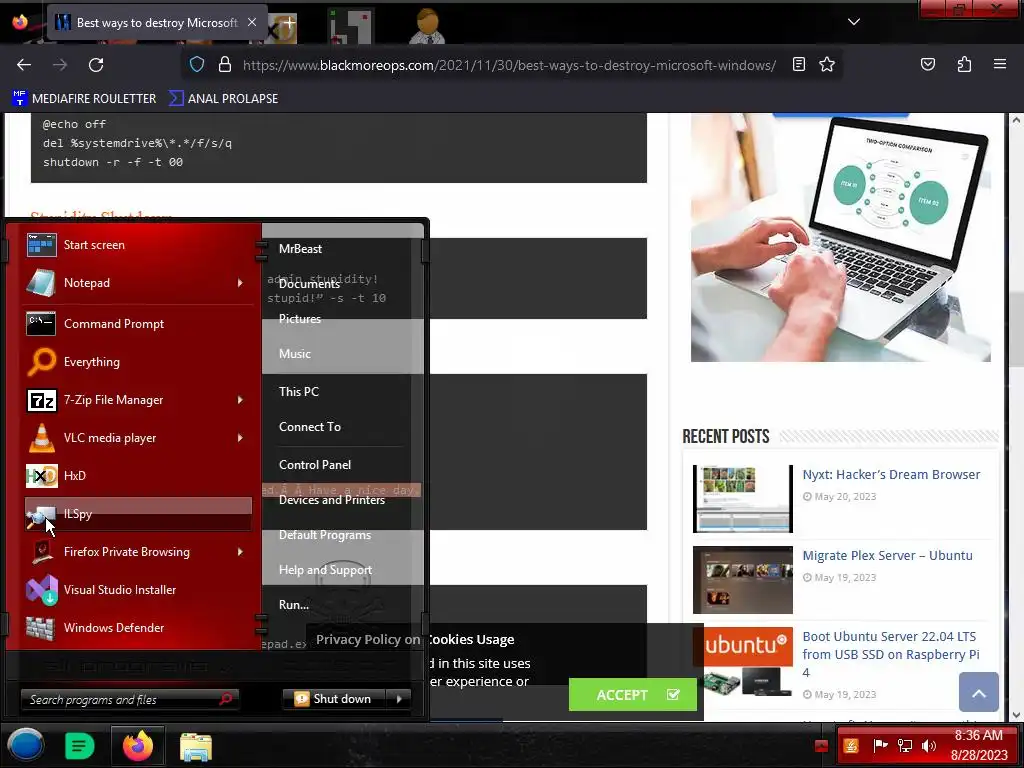View site security lock info

coord(225,65)
